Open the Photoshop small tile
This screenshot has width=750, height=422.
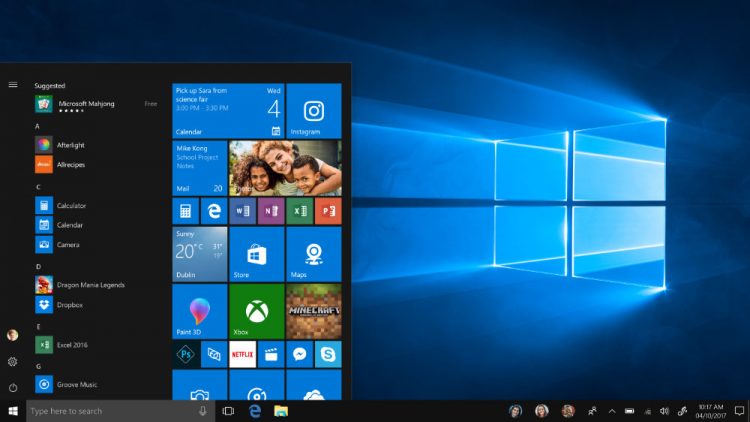pos(185,355)
